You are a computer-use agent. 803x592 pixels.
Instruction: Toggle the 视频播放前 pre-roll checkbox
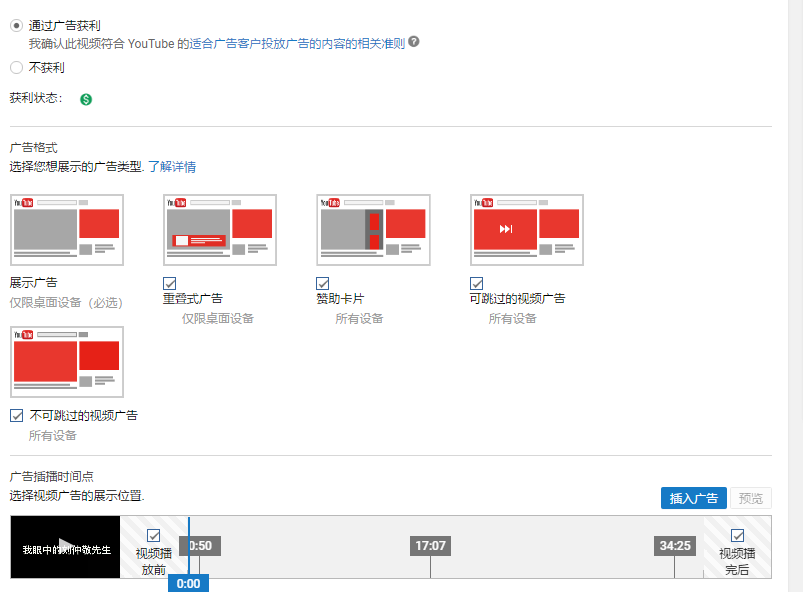pos(154,535)
